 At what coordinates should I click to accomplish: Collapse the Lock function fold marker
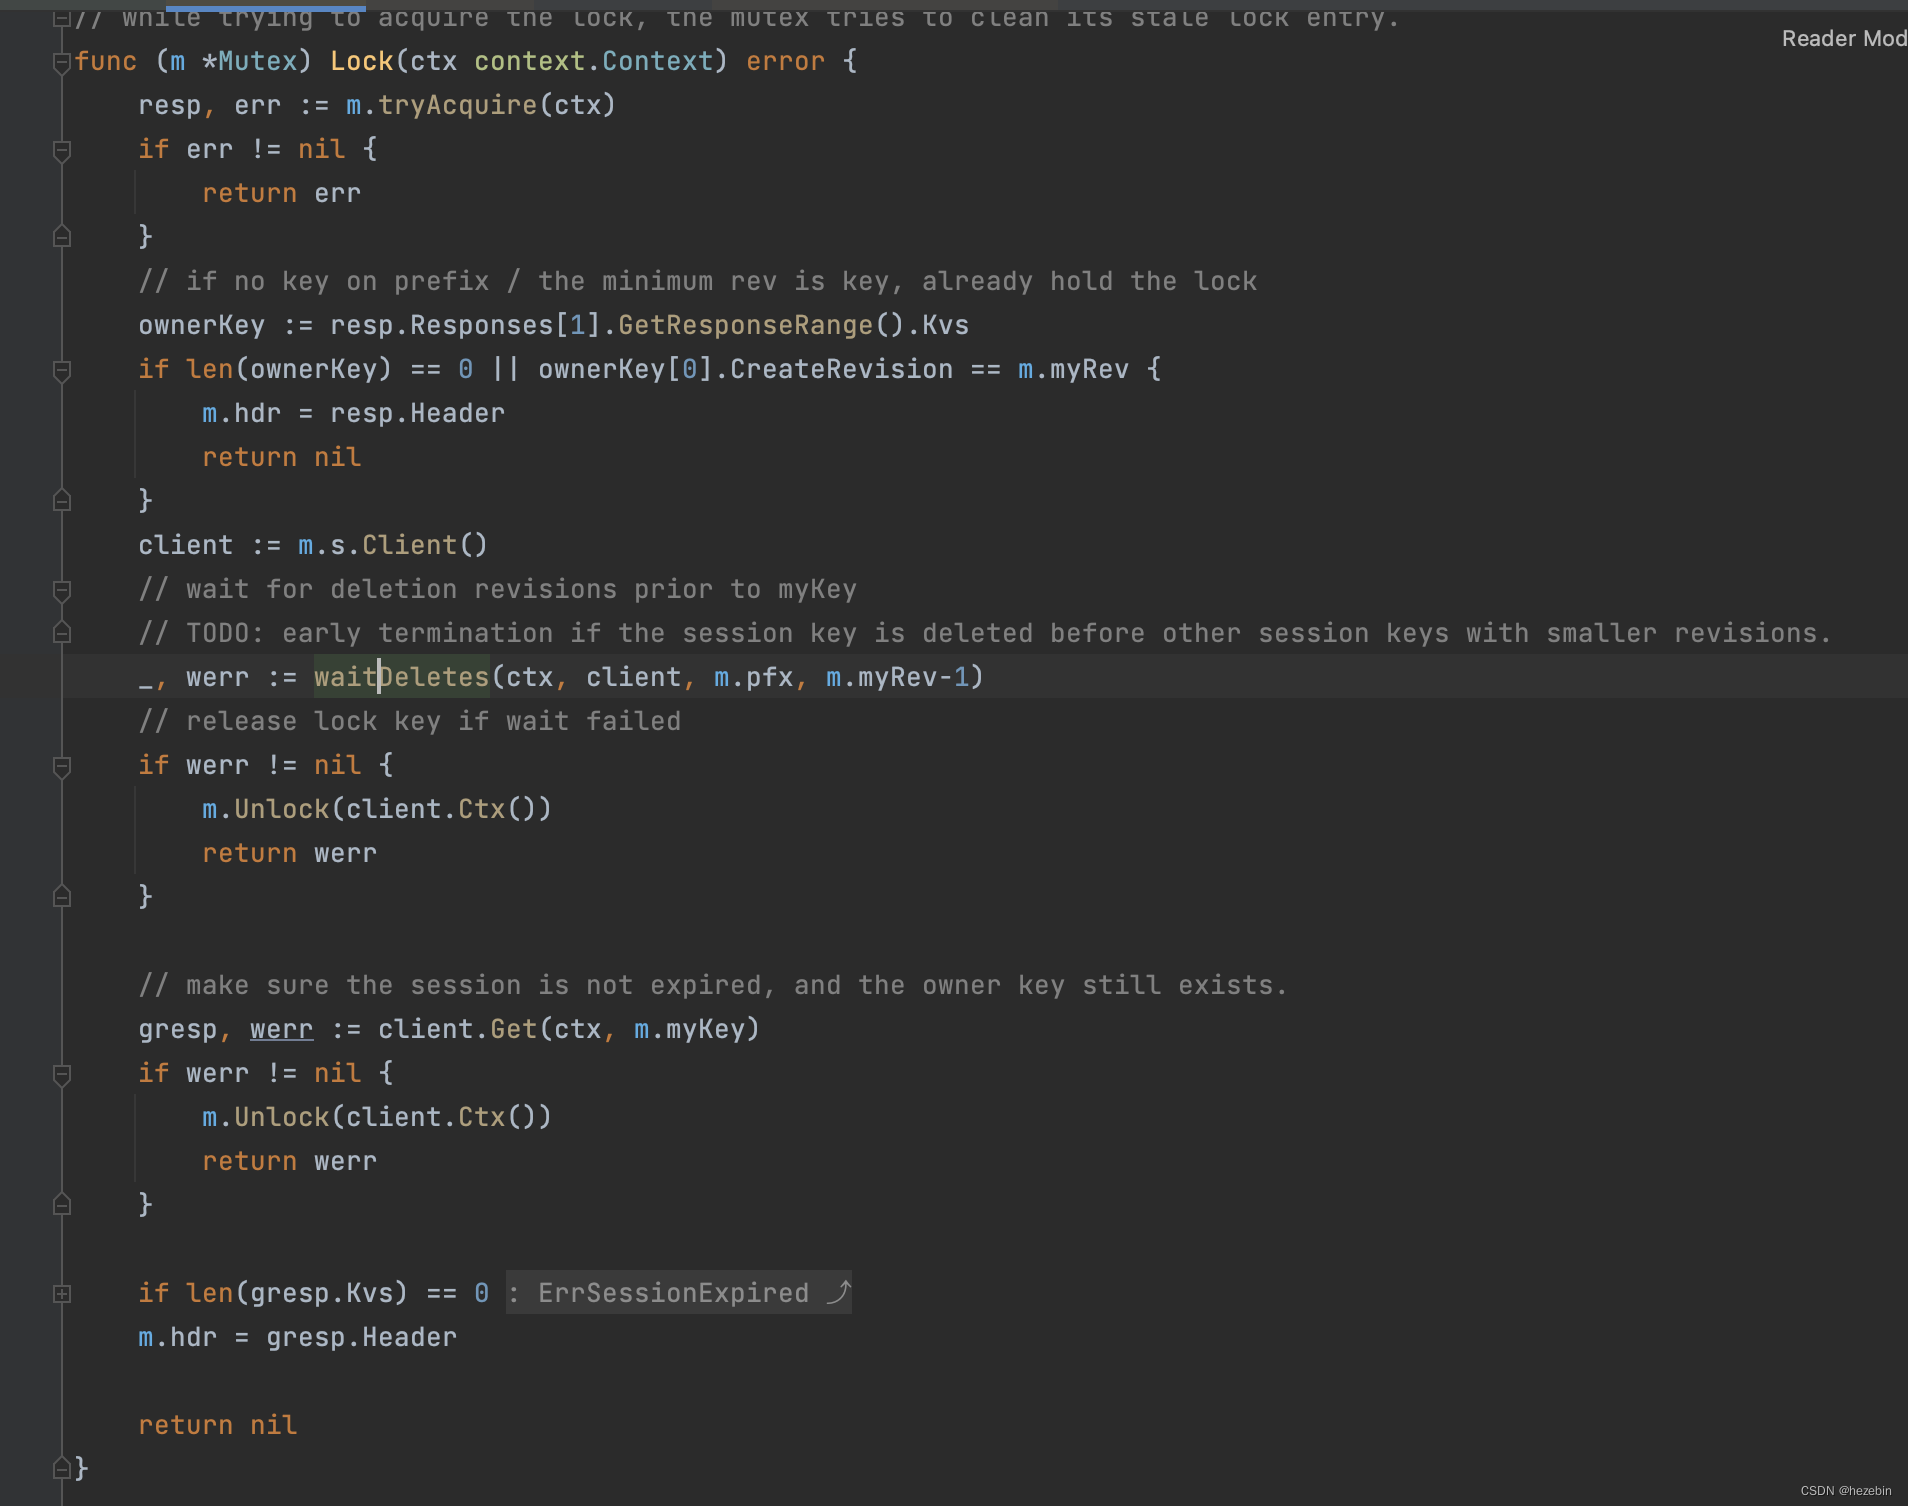click(x=62, y=62)
